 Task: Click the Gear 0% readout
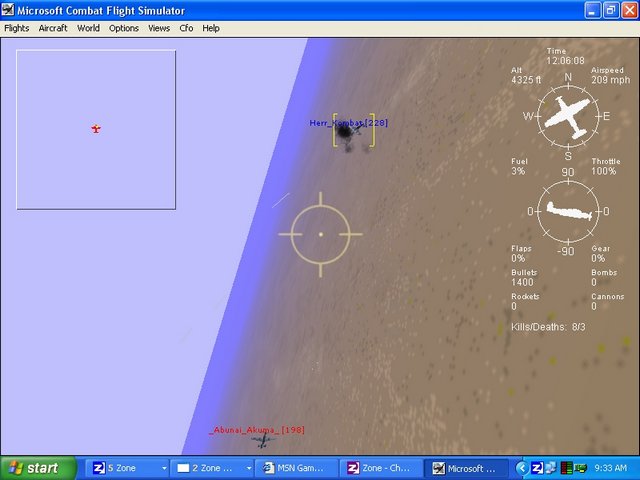(600, 253)
